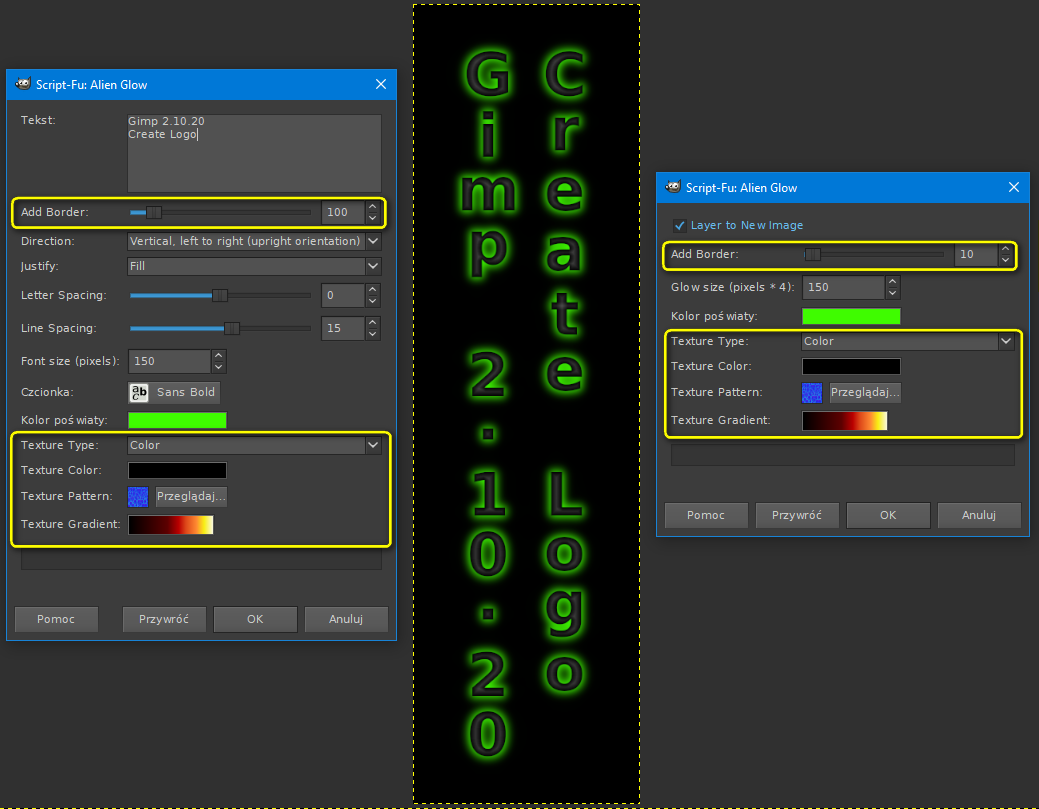The height and width of the screenshot is (809, 1039).
Task: Click Letter Spacing slider handle
Action: pos(219,296)
